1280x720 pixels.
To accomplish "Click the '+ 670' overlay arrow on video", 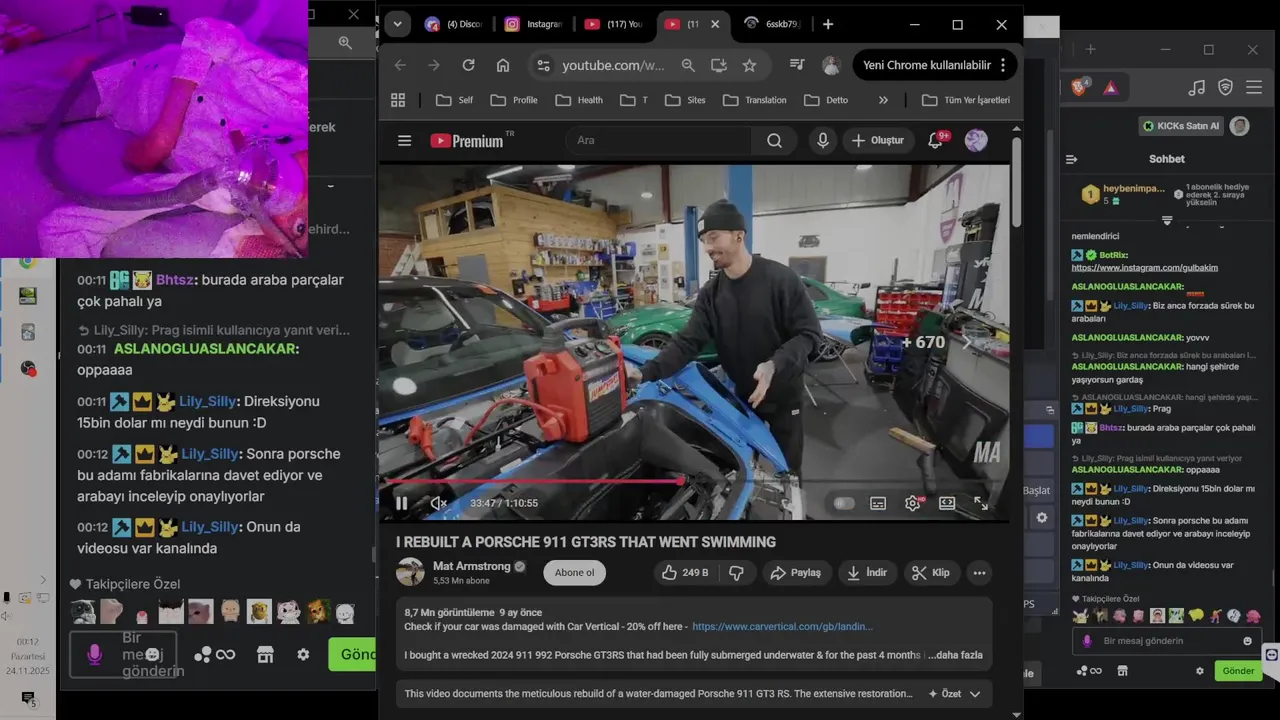I will point(967,342).
